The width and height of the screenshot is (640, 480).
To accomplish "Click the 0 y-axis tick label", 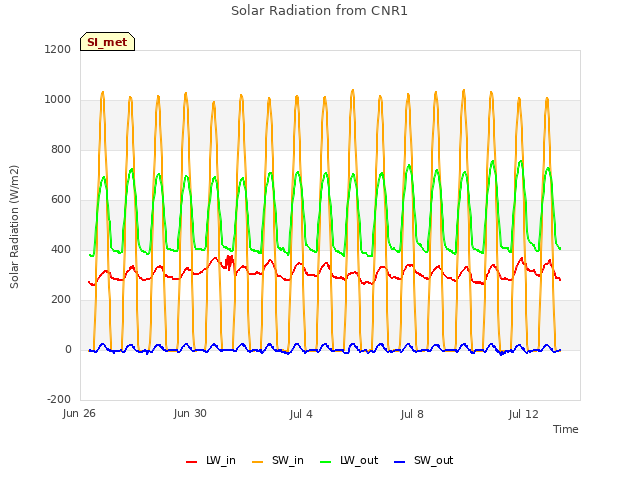I will point(68,349).
